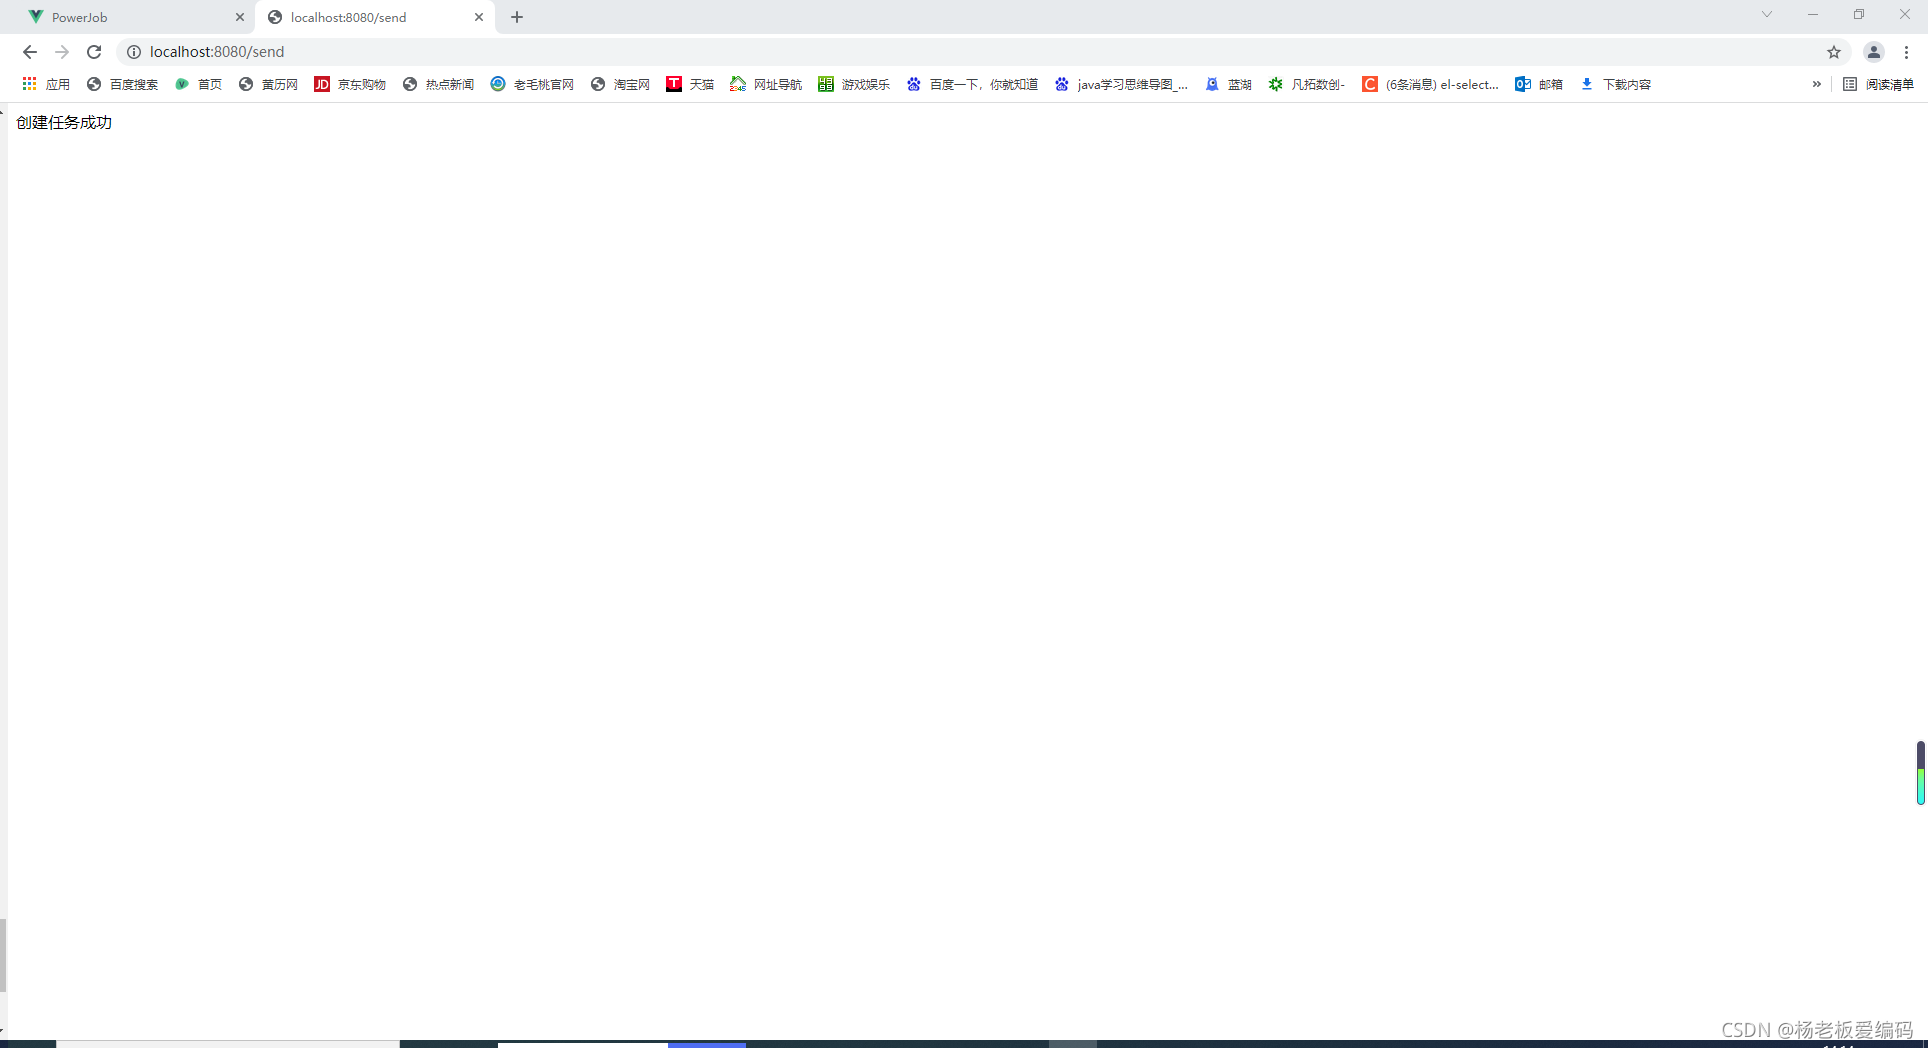View site information icon

134,52
